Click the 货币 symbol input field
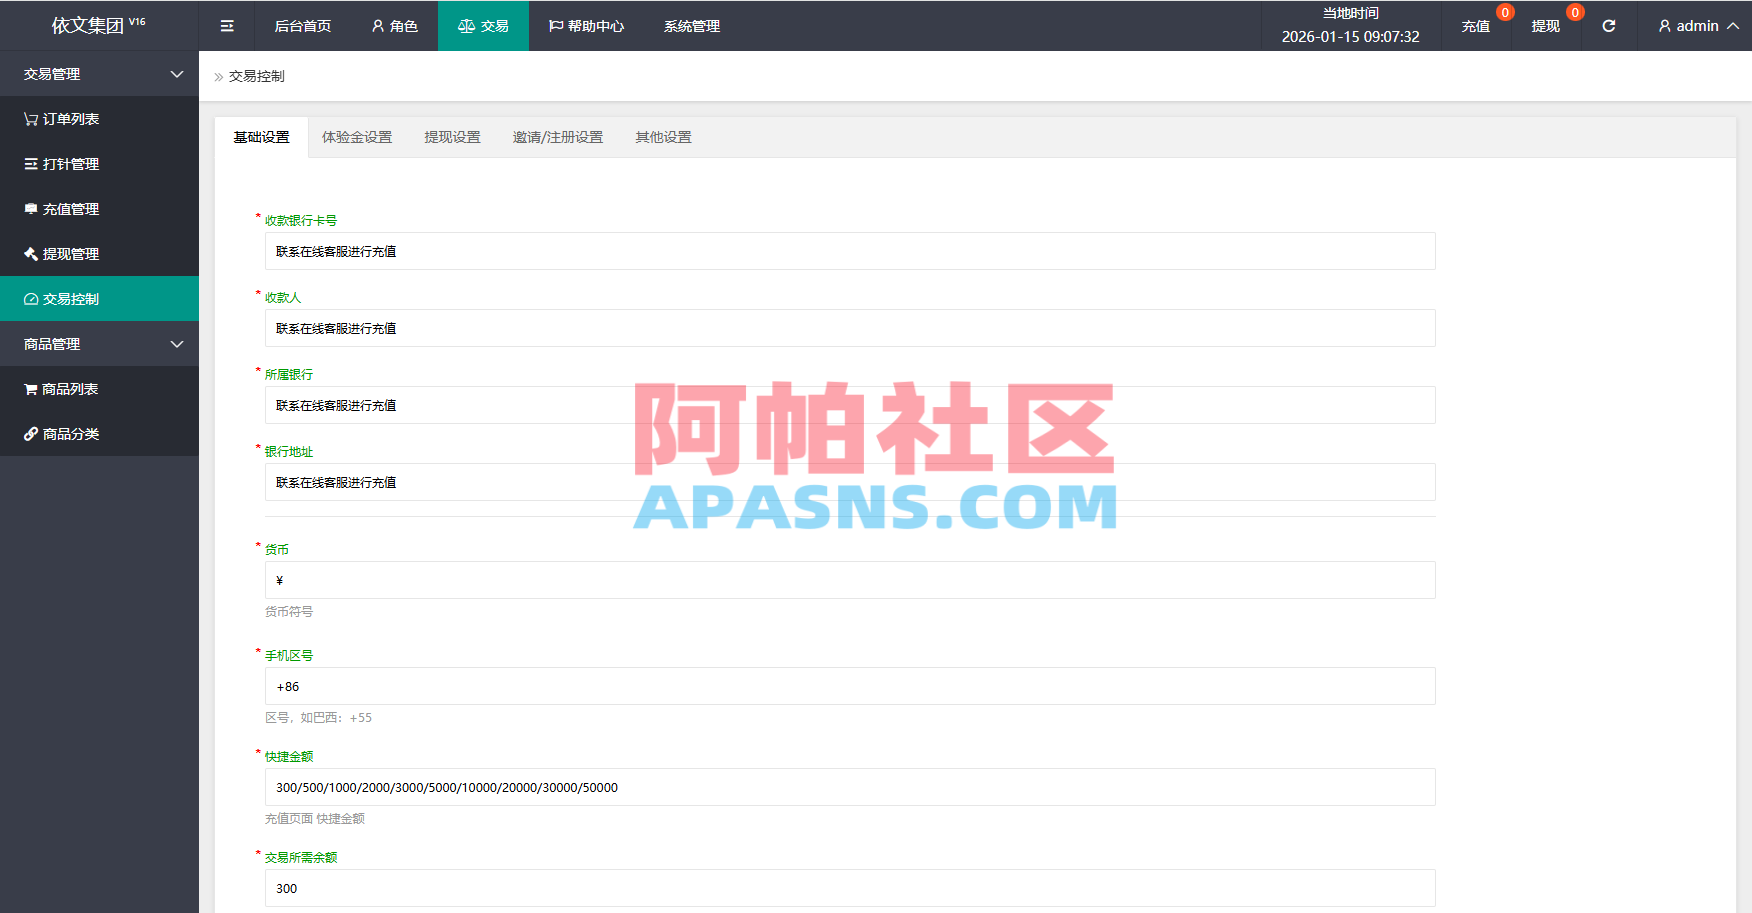The width and height of the screenshot is (1752, 913). [x=850, y=580]
